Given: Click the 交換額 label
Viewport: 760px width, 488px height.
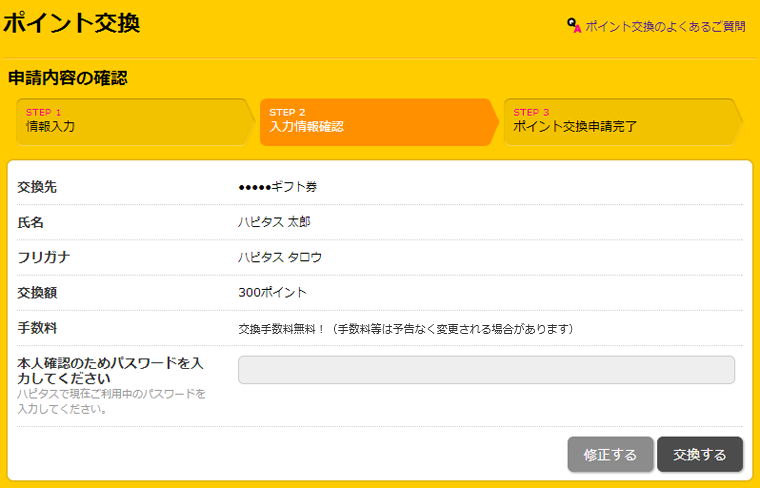Looking at the screenshot, I should 37,293.
